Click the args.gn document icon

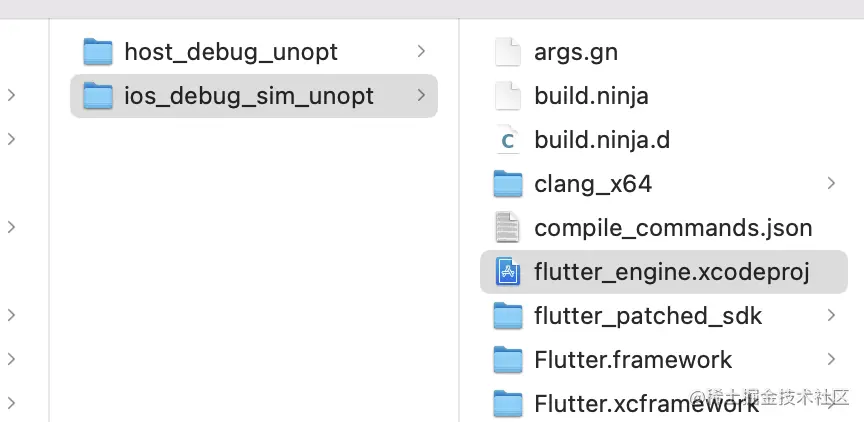point(508,51)
